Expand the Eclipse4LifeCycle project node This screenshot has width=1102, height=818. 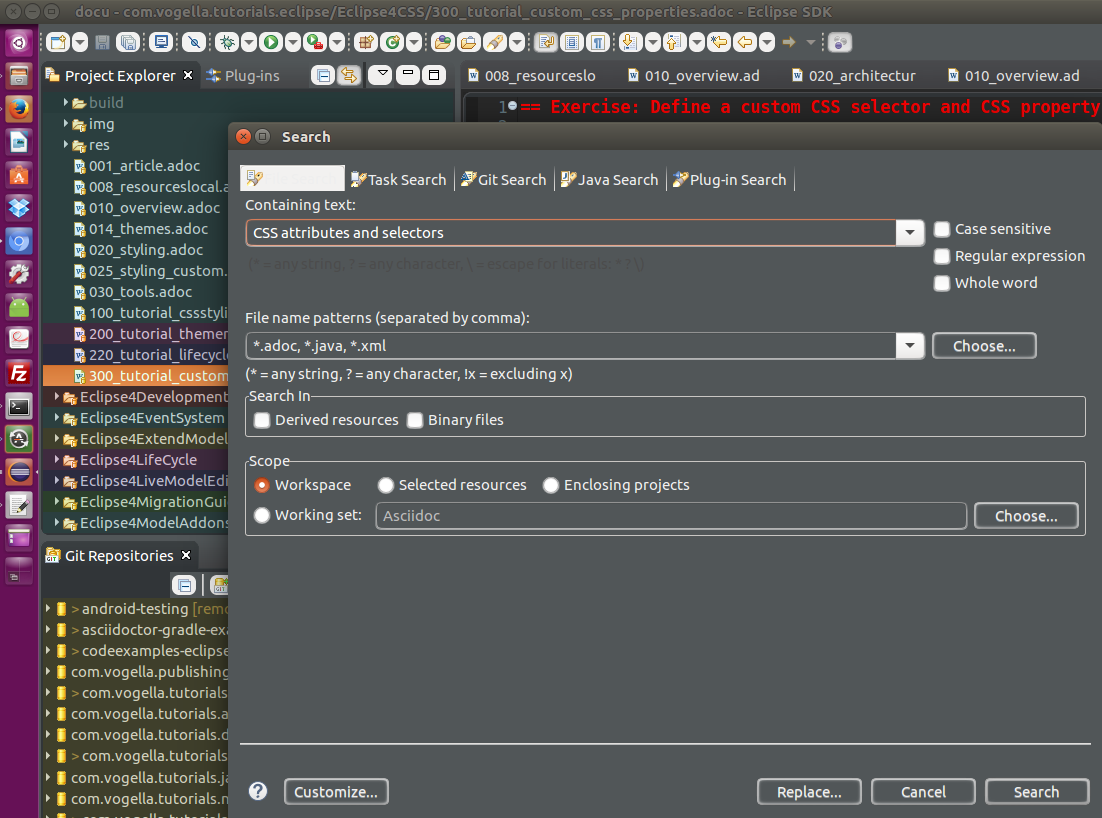57,460
